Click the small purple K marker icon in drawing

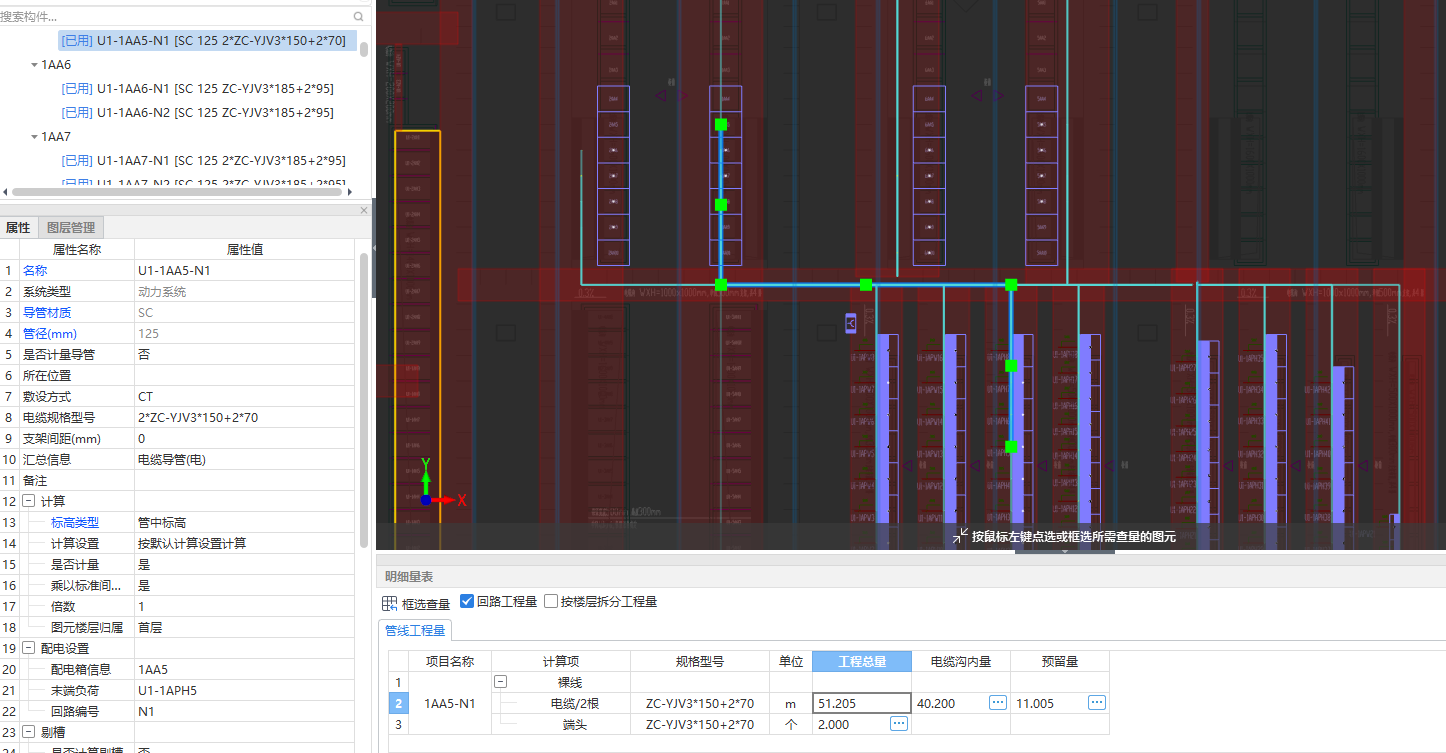click(851, 324)
